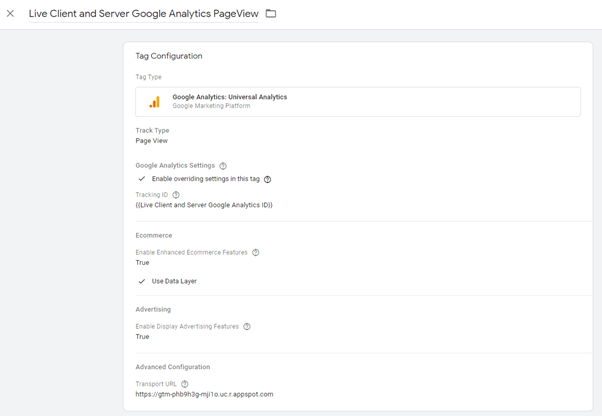Click the Tracking ID variable value
This screenshot has height=416, width=602.
click(204, 205)
